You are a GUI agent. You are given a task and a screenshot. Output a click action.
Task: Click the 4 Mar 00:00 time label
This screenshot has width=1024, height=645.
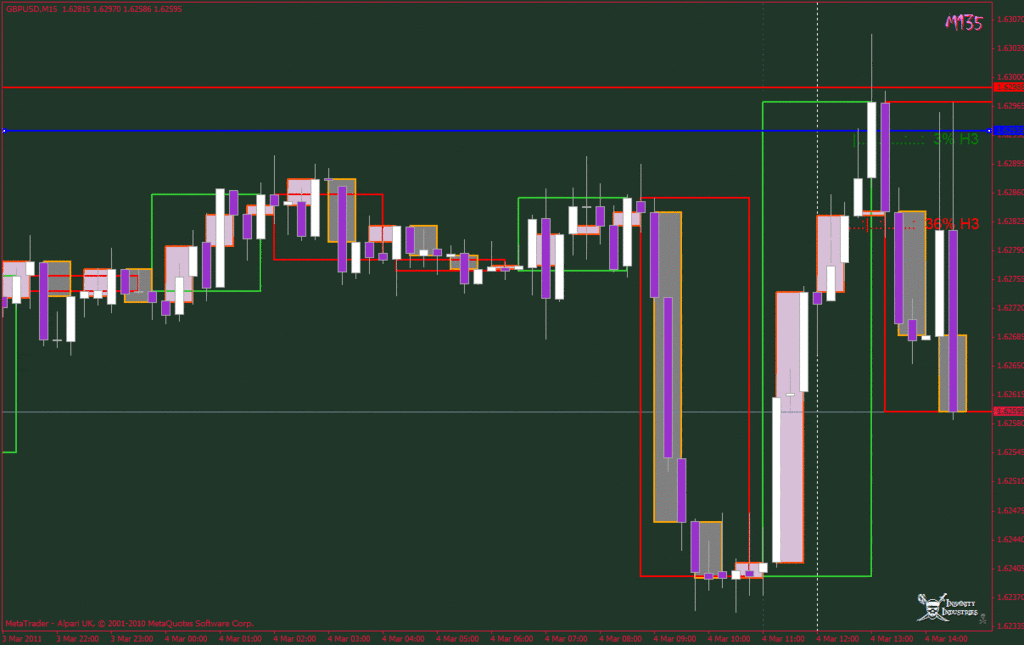tap(186, 638)
